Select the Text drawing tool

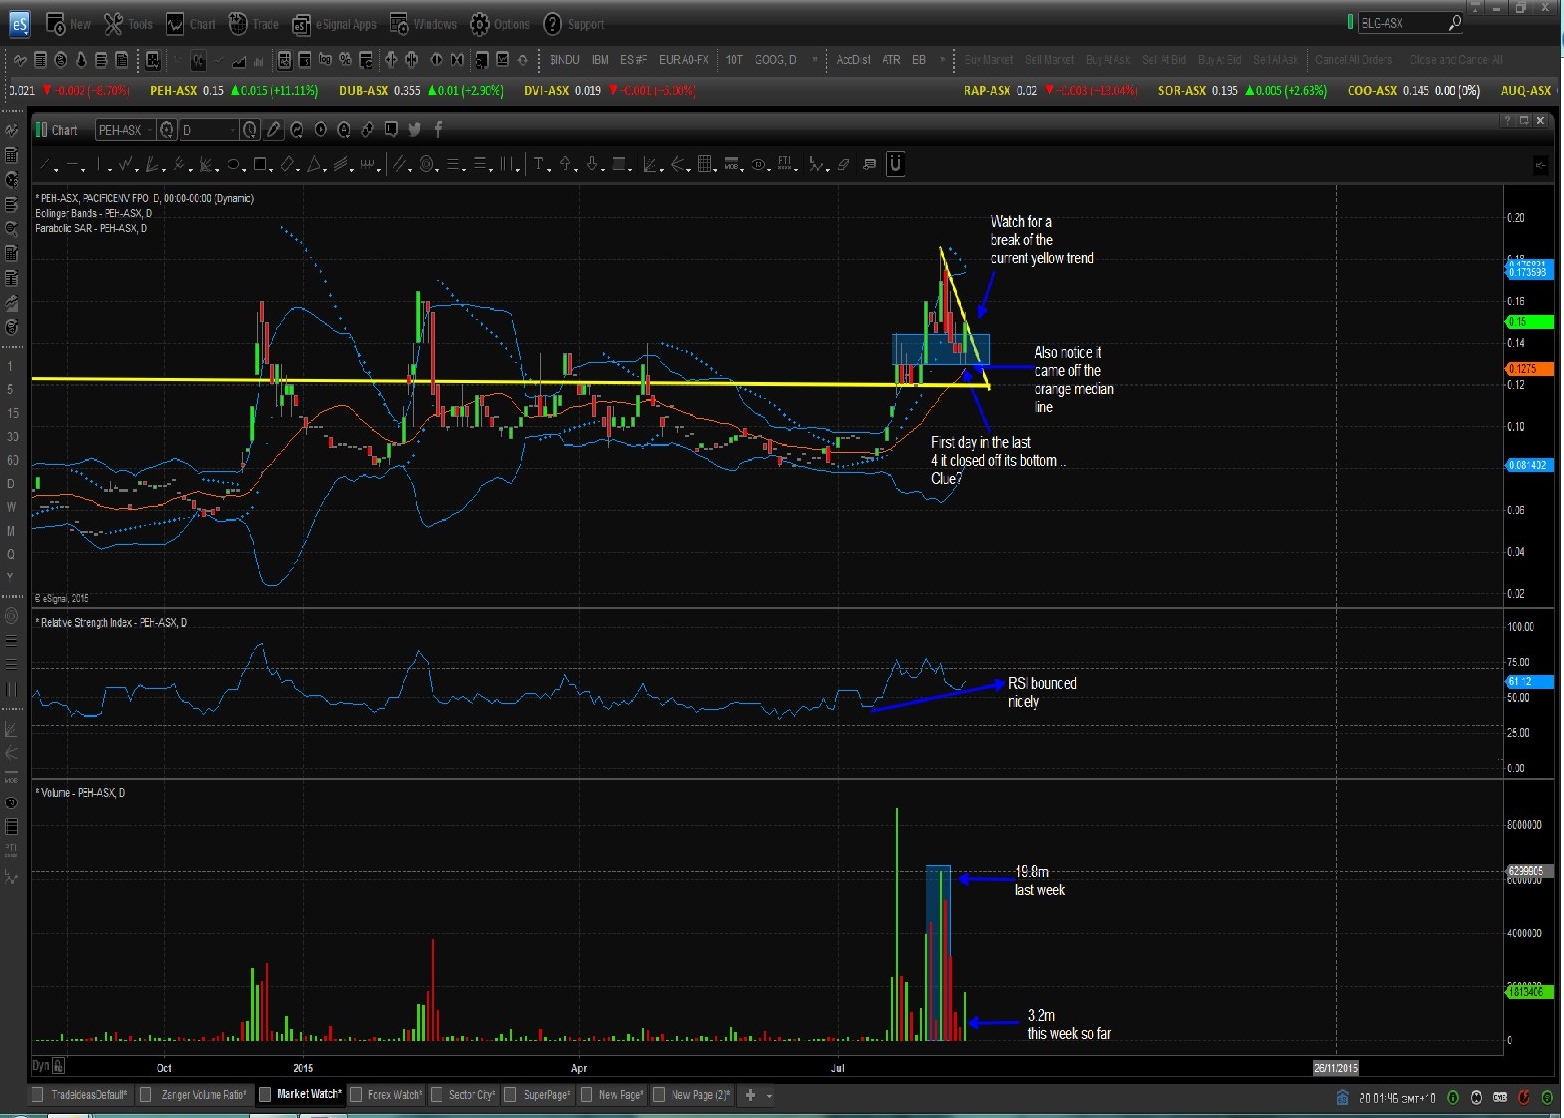pos(538,164)
